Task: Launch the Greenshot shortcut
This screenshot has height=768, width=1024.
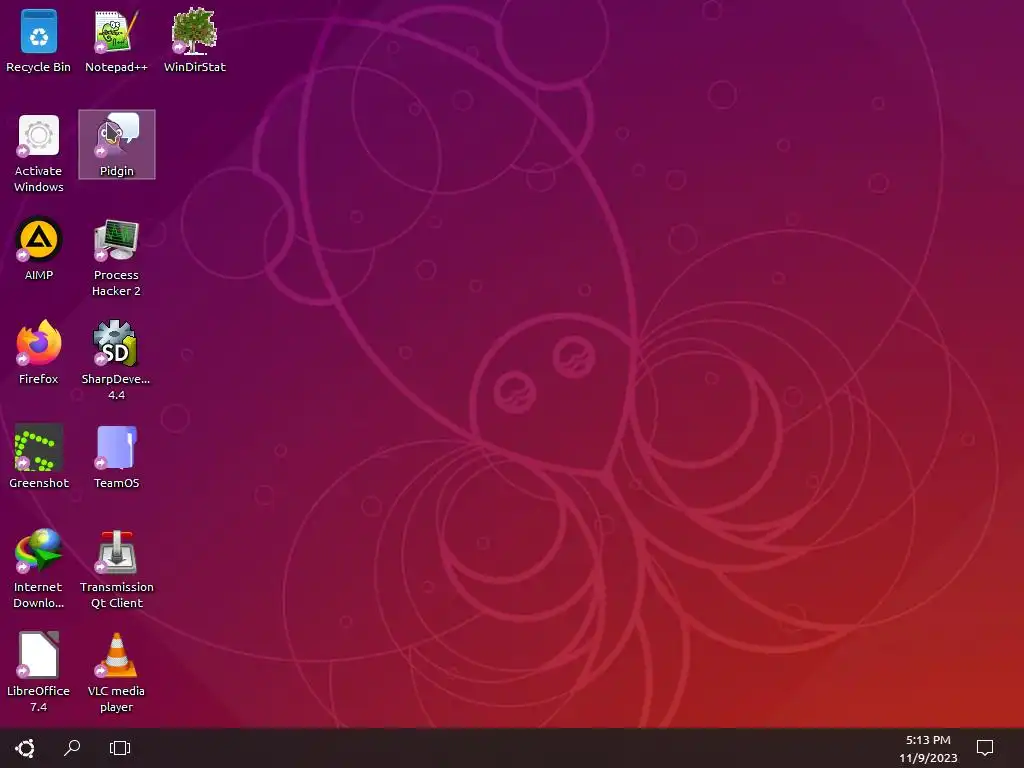Action: [x=39, y=456]
